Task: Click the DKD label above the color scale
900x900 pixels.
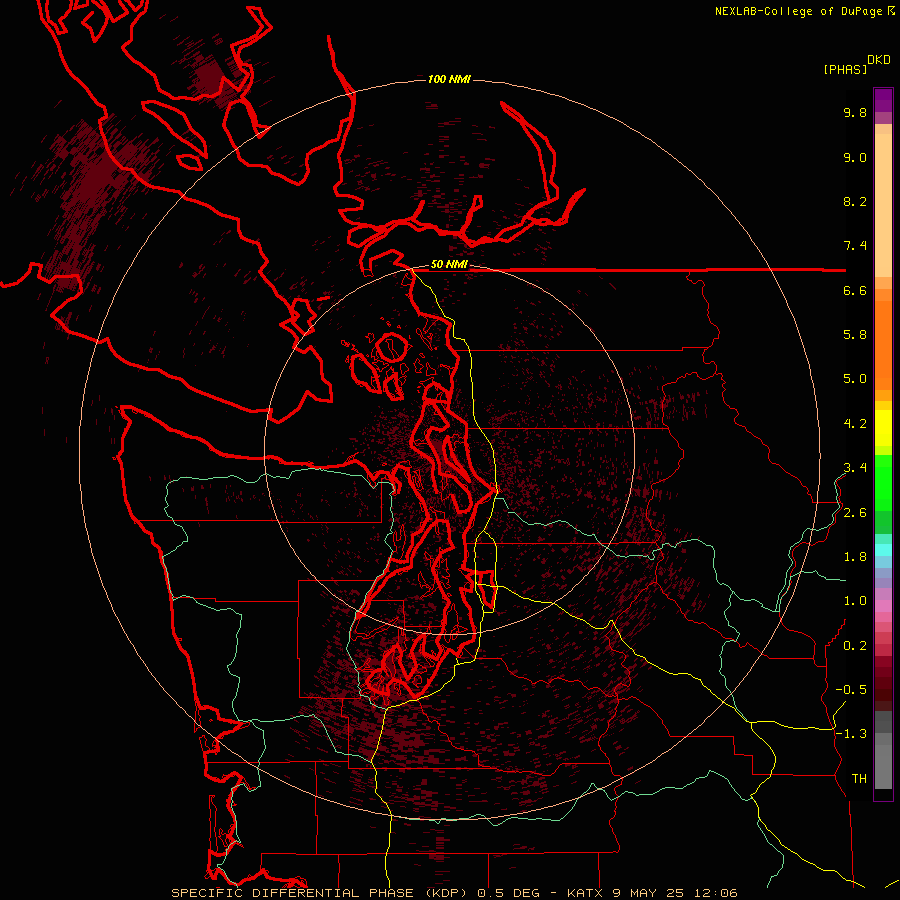Action: 879,60
